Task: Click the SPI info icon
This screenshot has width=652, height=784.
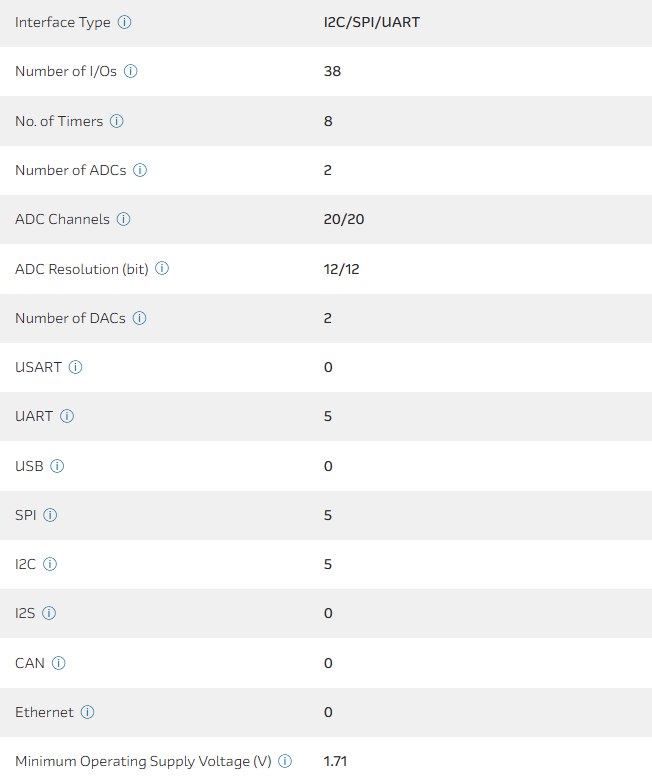Action: pyautogui.click(x=50, y=515)
